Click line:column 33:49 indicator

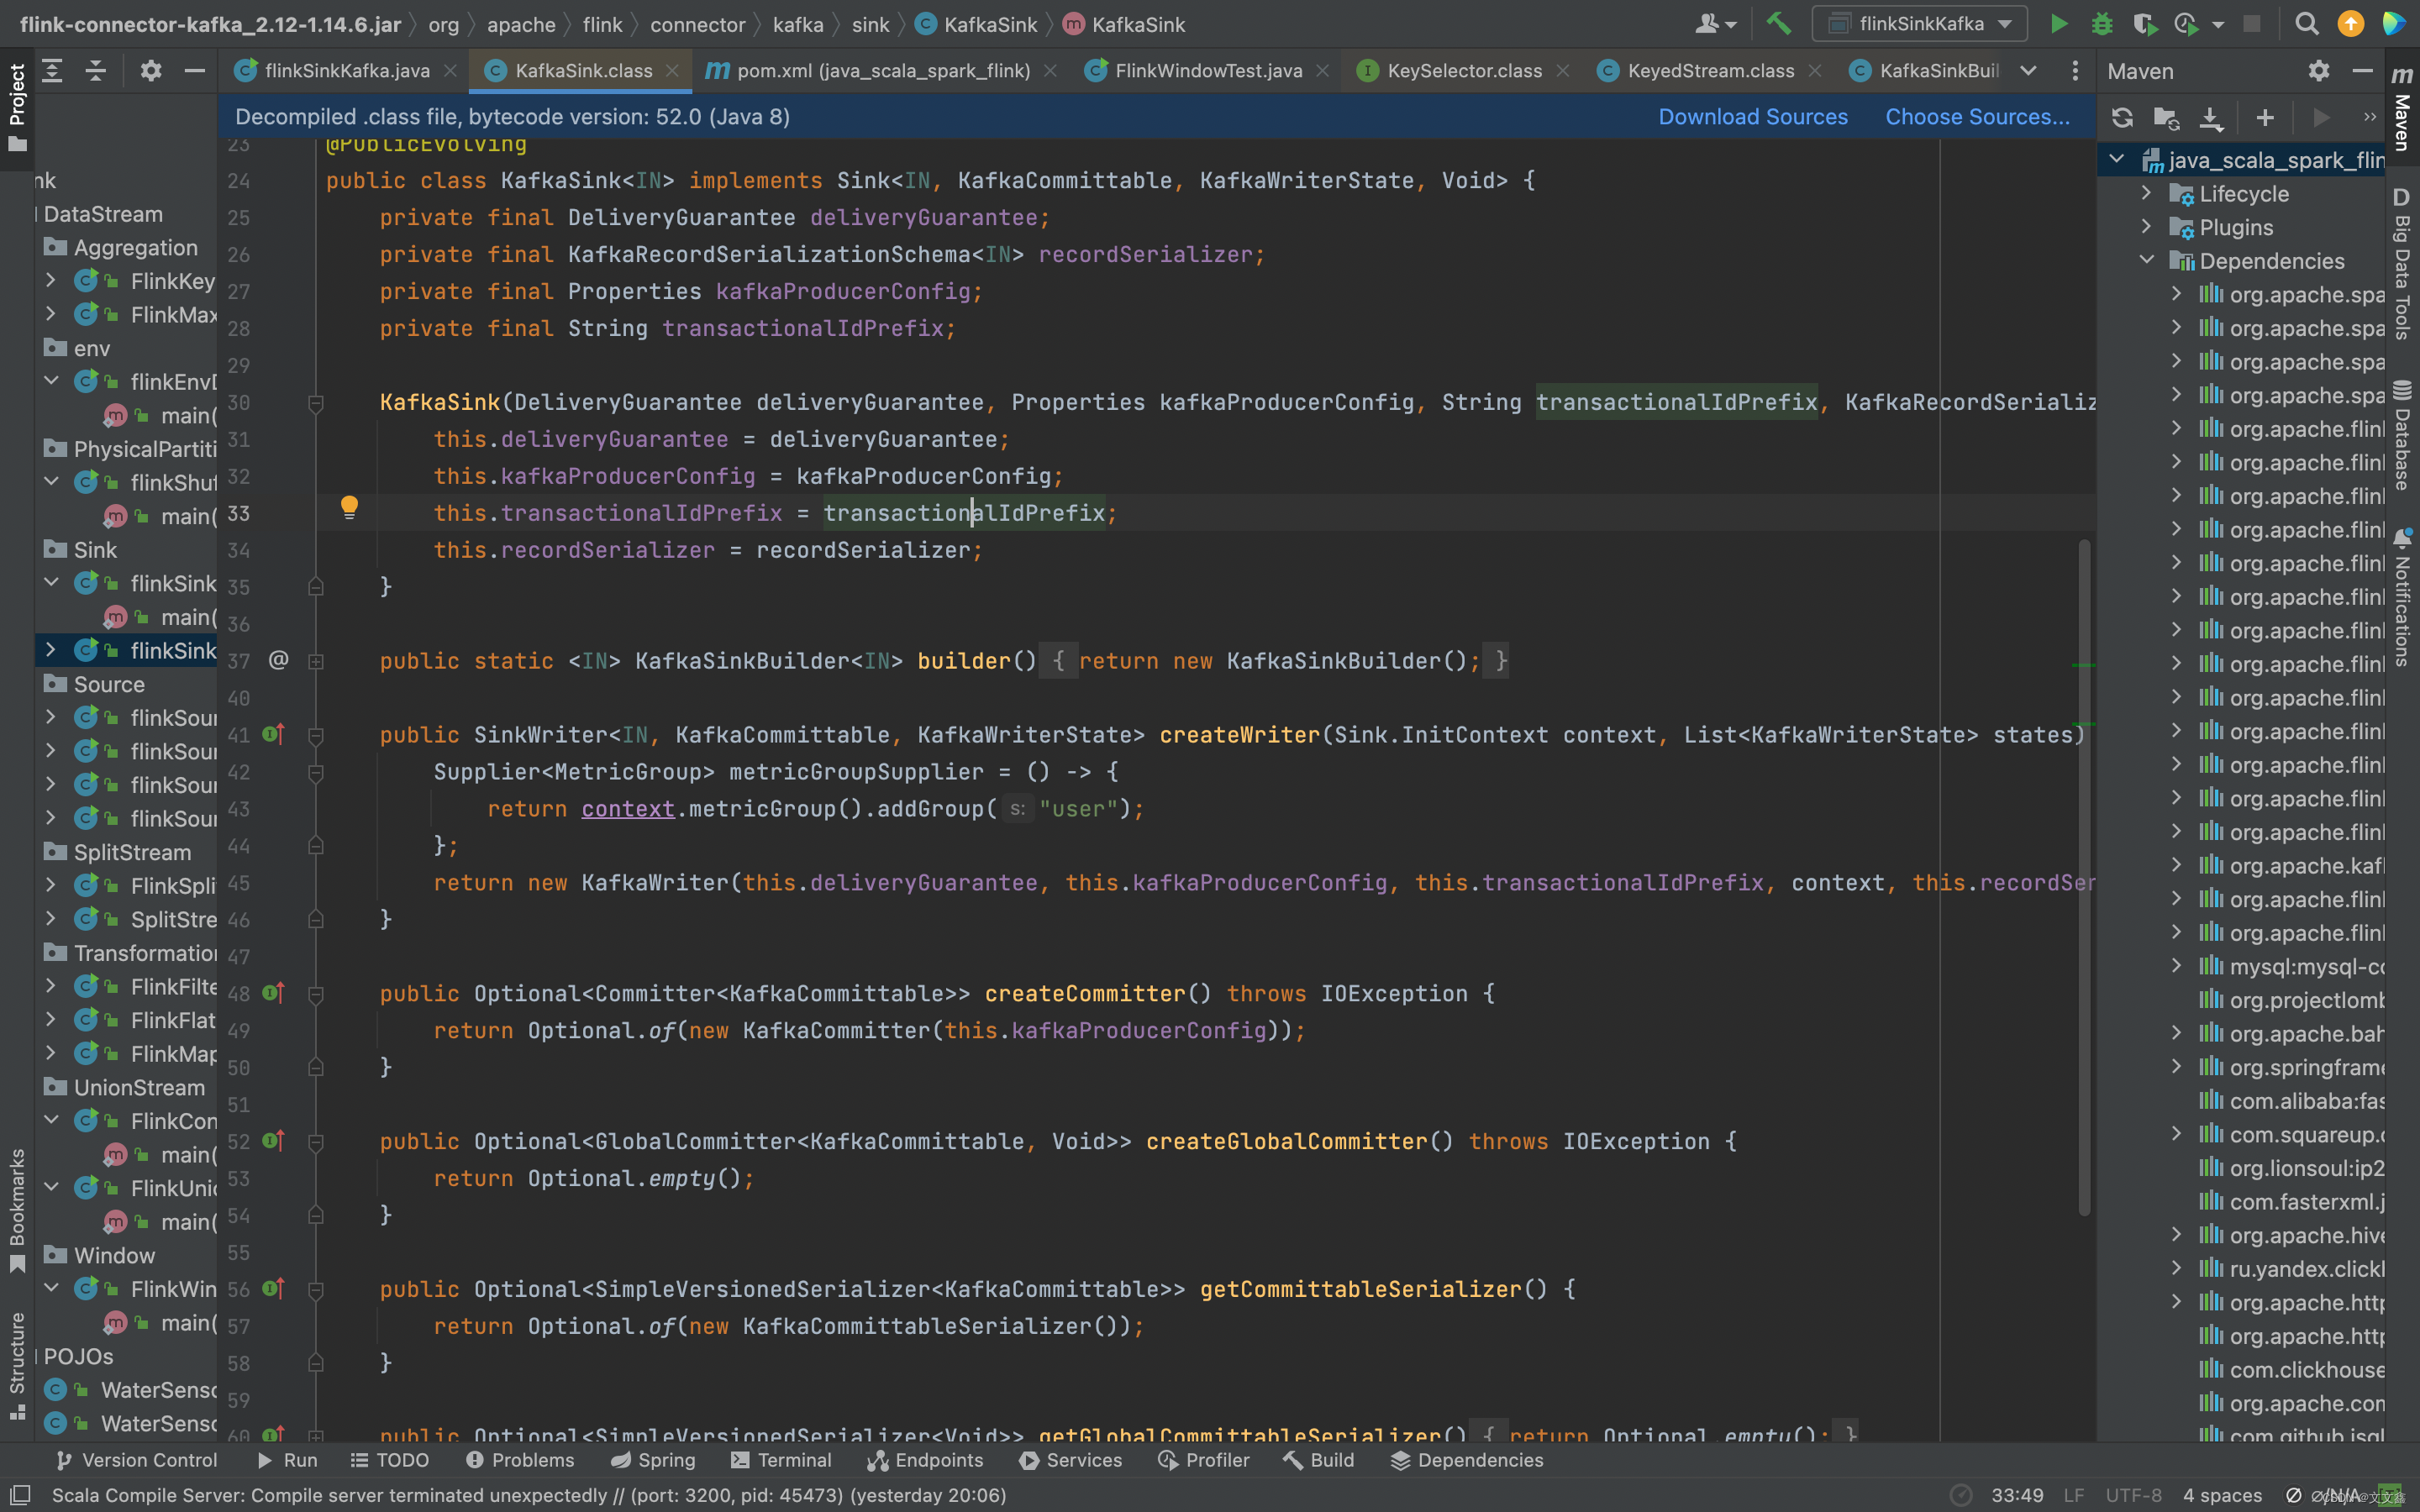[2017, 1495]
